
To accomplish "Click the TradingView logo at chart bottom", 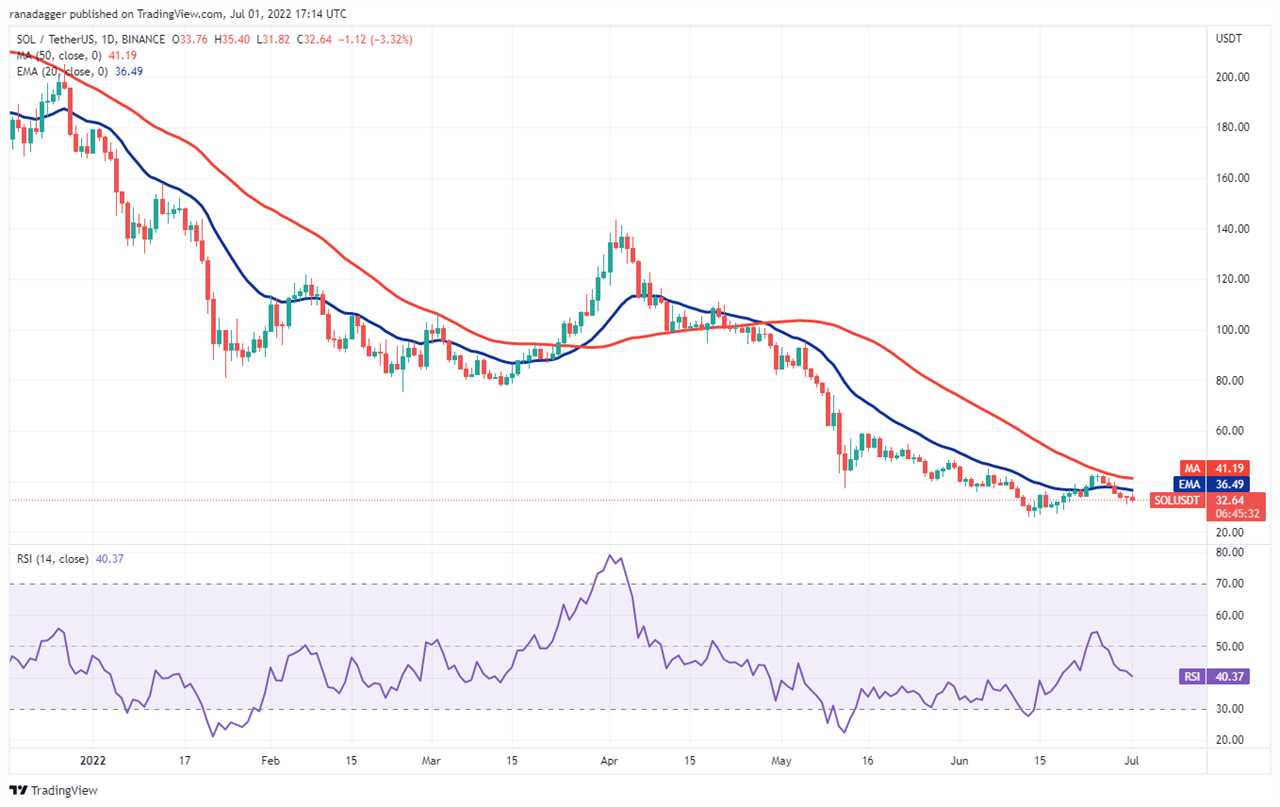I will click(52, 790).
